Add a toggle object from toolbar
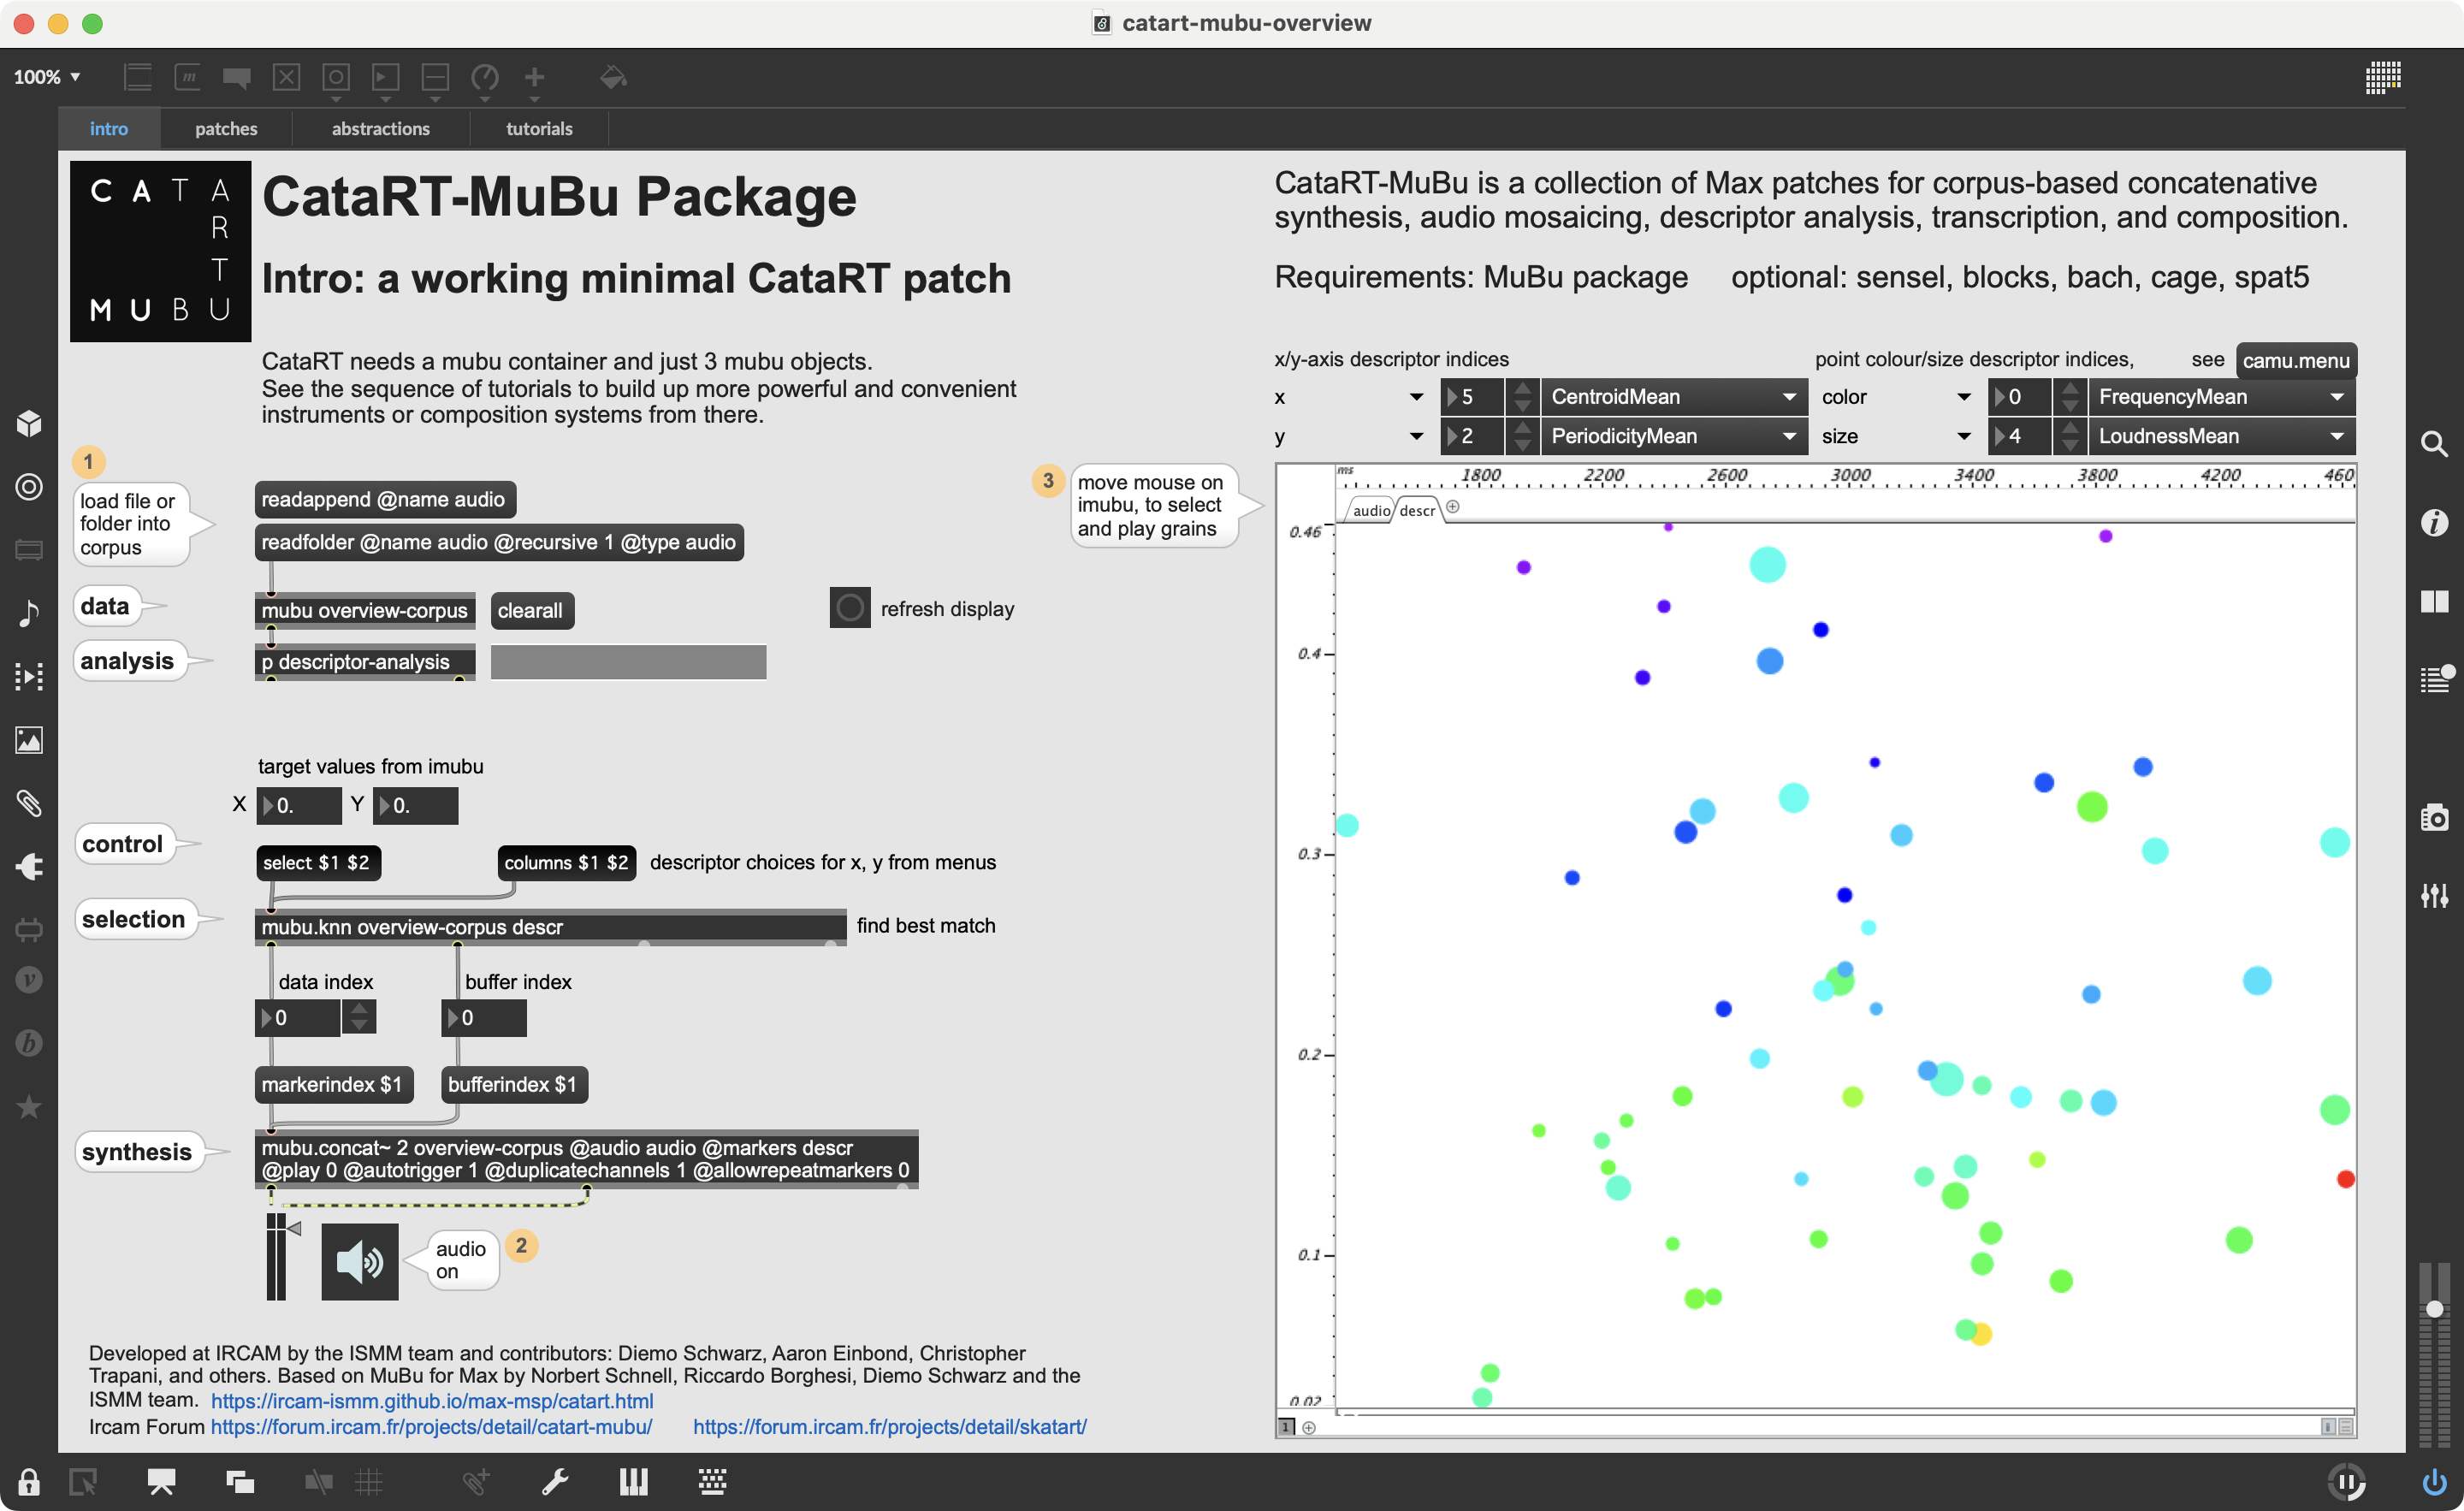Screen dimensions: 2464x1511 click(287, 77)
